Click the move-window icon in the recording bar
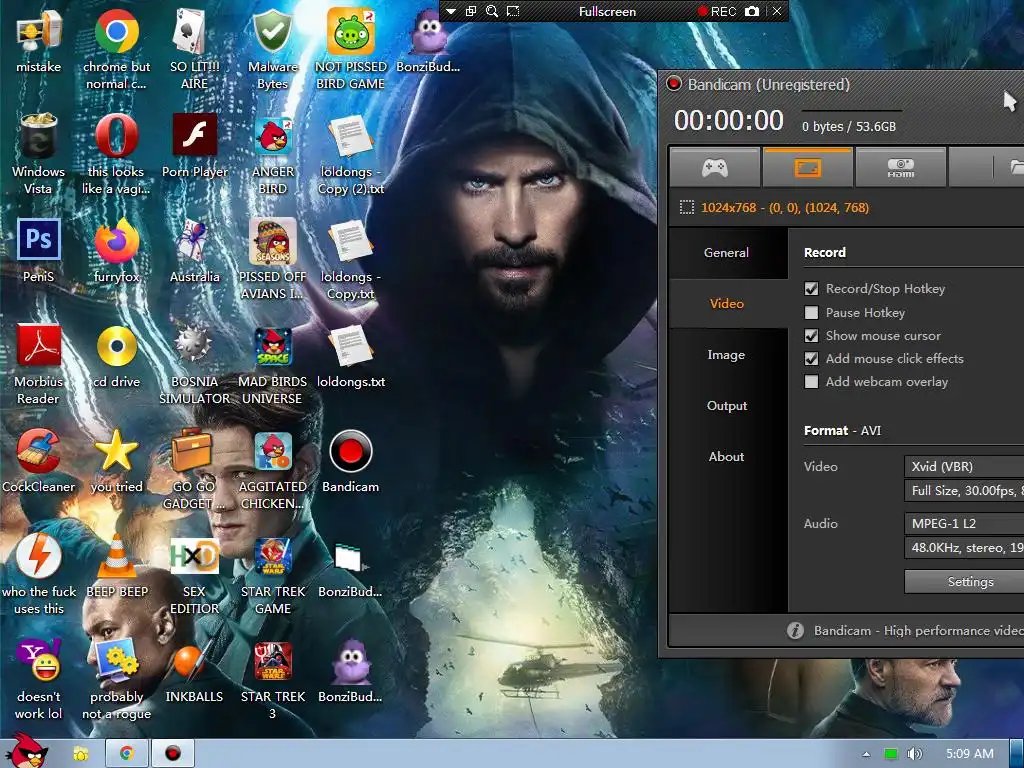 471,11
